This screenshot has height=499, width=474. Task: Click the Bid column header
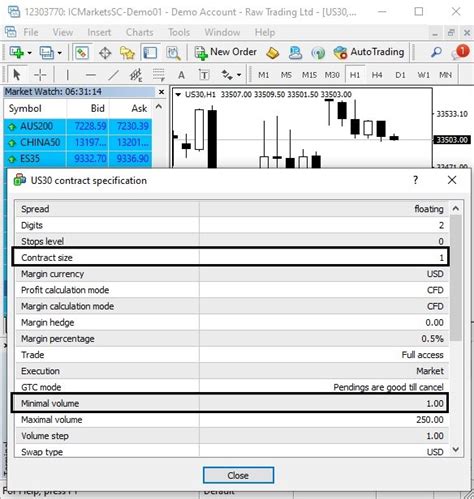[x=88, y=109]
